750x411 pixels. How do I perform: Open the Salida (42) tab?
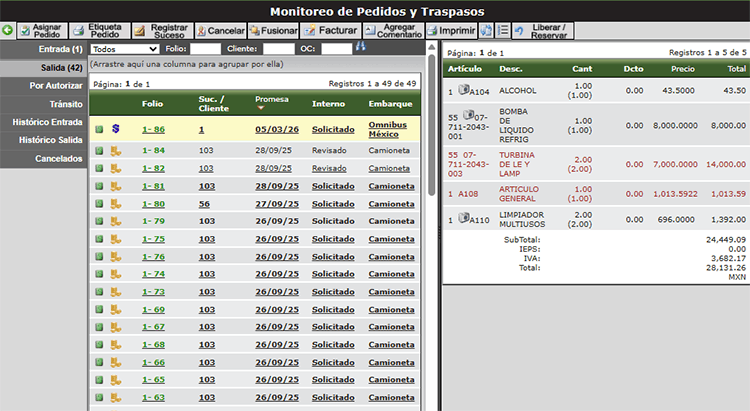click(44, 67)
